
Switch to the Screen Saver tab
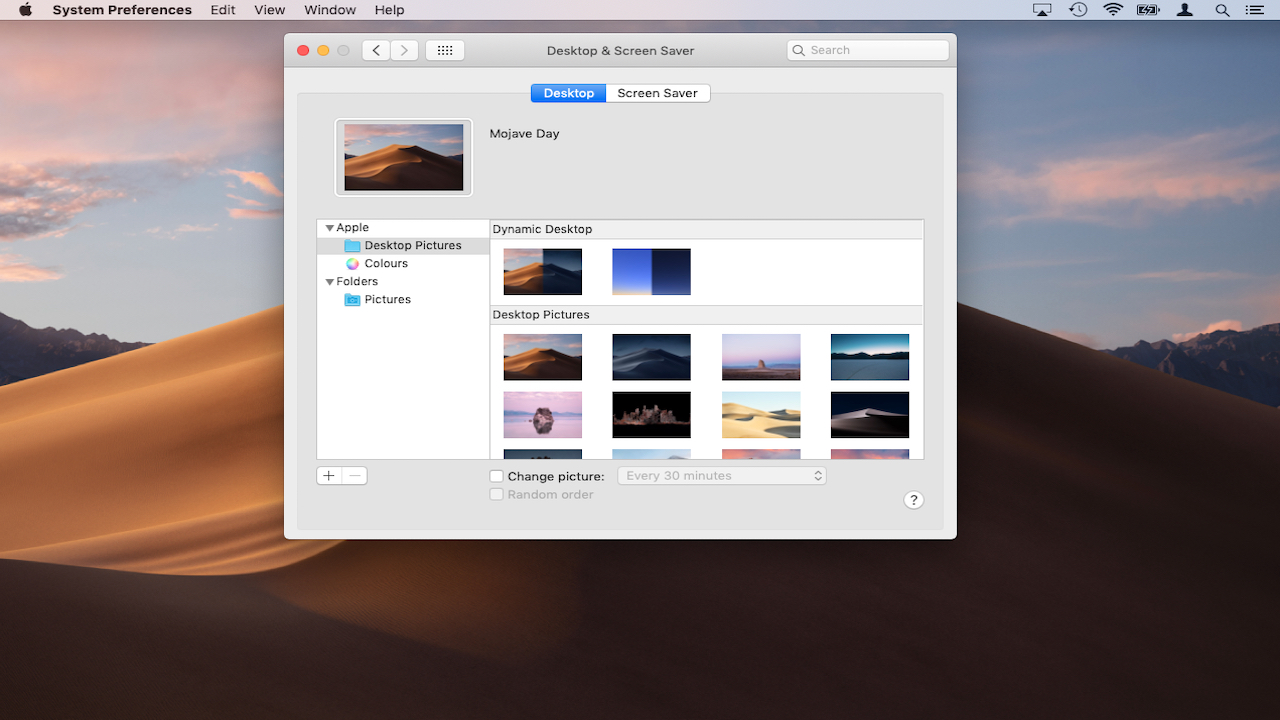pyautogui.click(x=658, y=93)
